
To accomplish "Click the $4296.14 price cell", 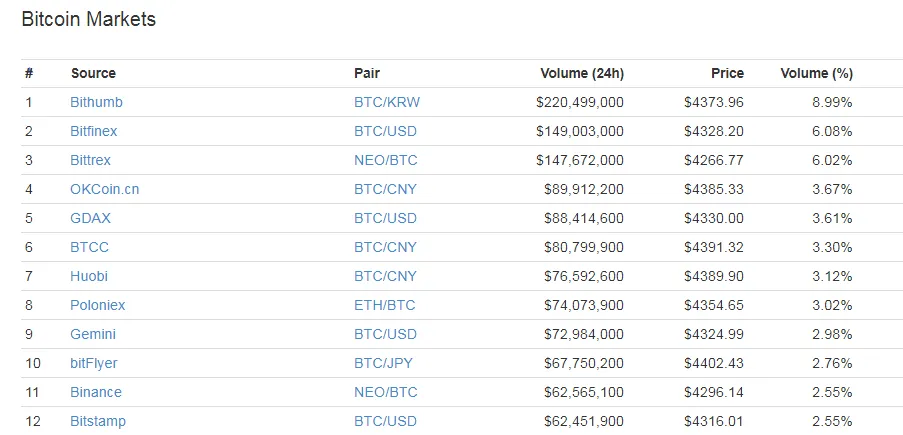I will pos(714,392).
